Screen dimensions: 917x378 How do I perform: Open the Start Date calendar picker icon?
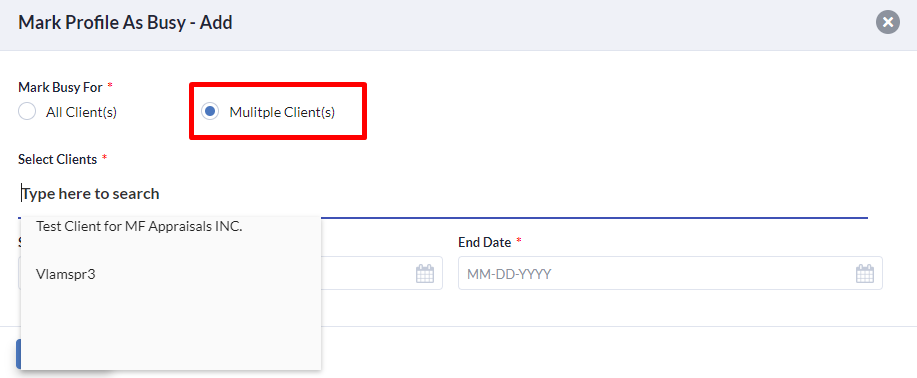click(x=425, y=273)
